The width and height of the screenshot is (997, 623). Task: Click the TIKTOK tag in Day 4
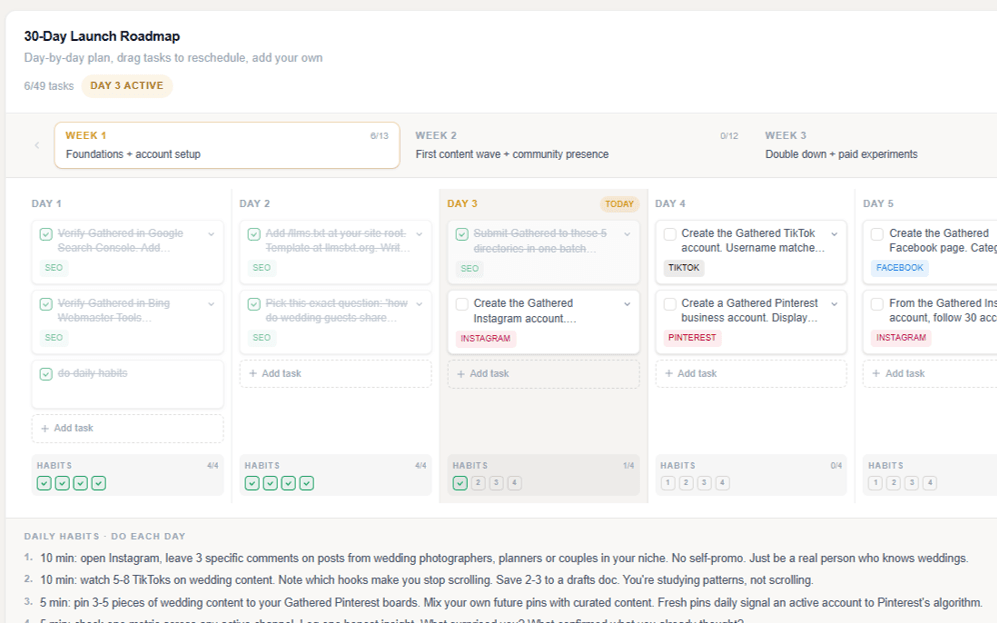(684, 268)
